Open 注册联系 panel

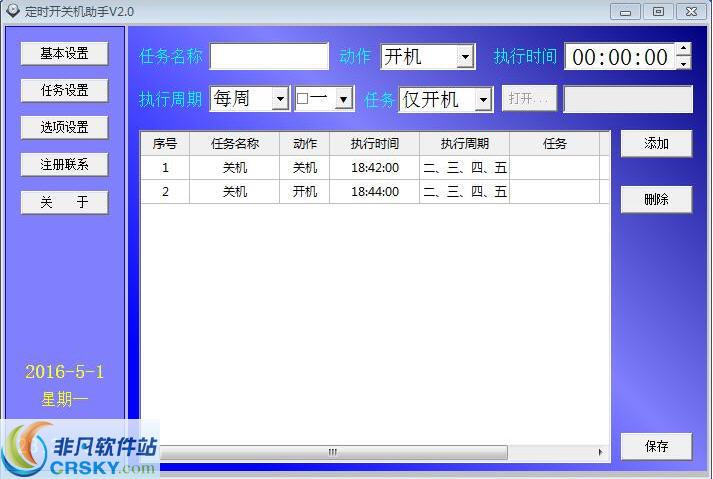[65, 164]
